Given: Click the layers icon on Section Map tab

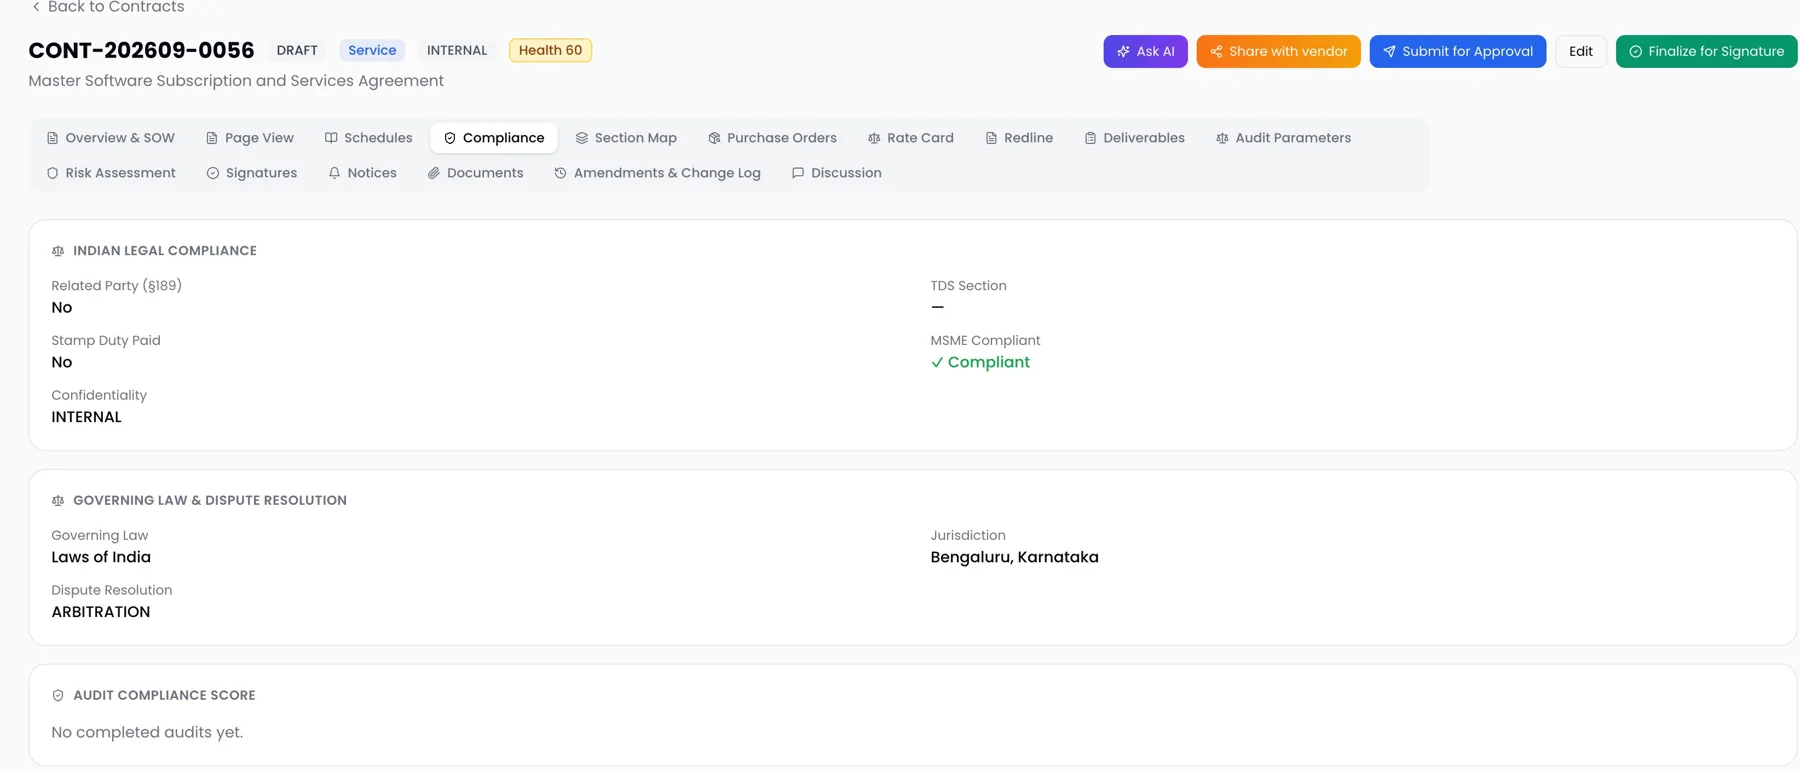Looking at the screenshot, I should pyautogui.click(x=581, y=138).
